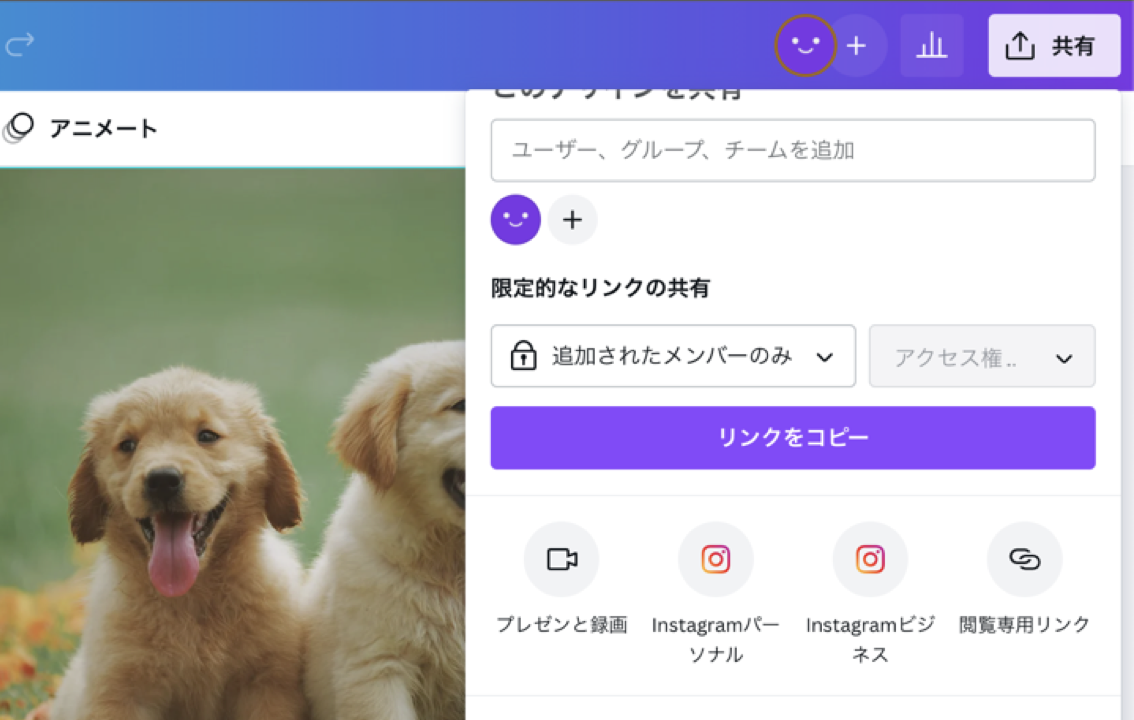
Task: Open the smiley profile avatar in header
Action: tap(805, 46)
